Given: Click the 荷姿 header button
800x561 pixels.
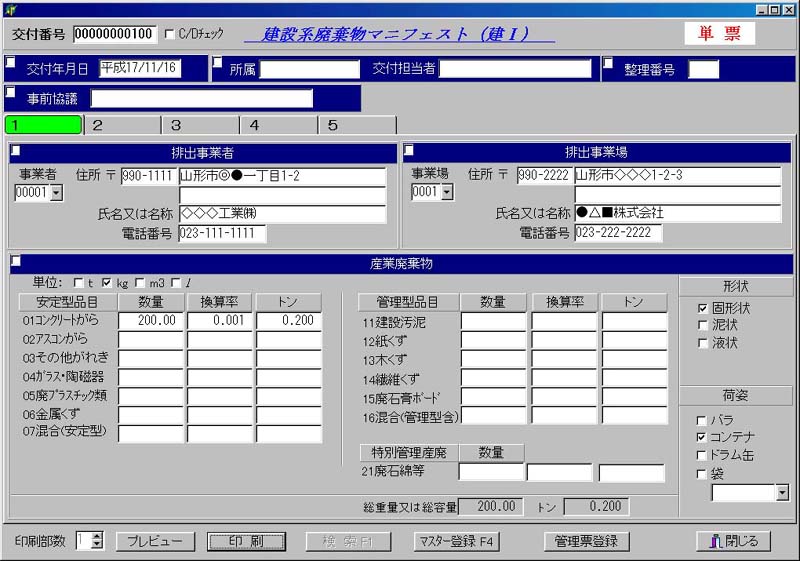Looking at the screenshot, I should click(x=736, y=395).
